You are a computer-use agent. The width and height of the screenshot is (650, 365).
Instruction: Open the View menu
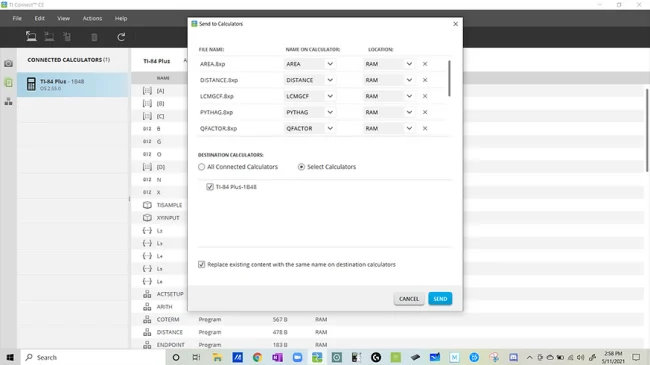pyautogui.click(x=63, y=18)
